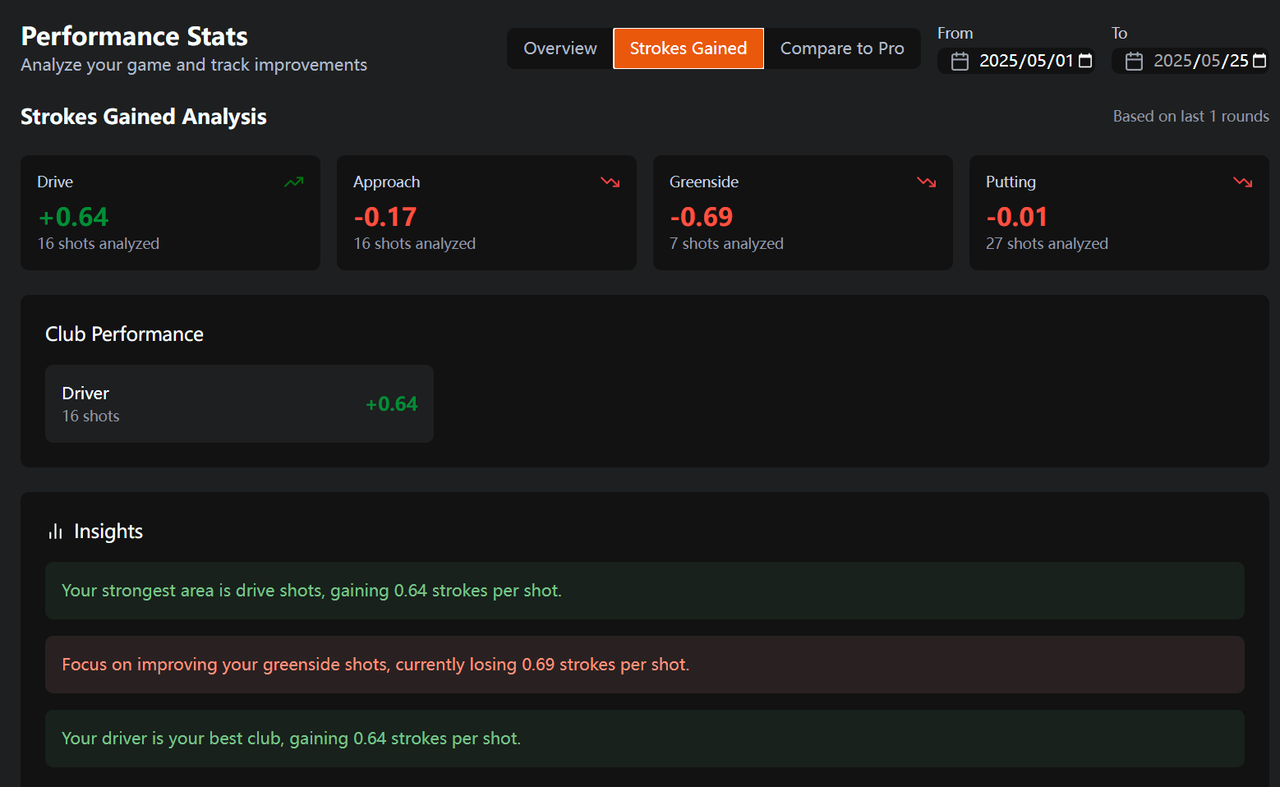
Task: Click the Strokes Gained Analysis heading
Action: click(x=143, y=116)
